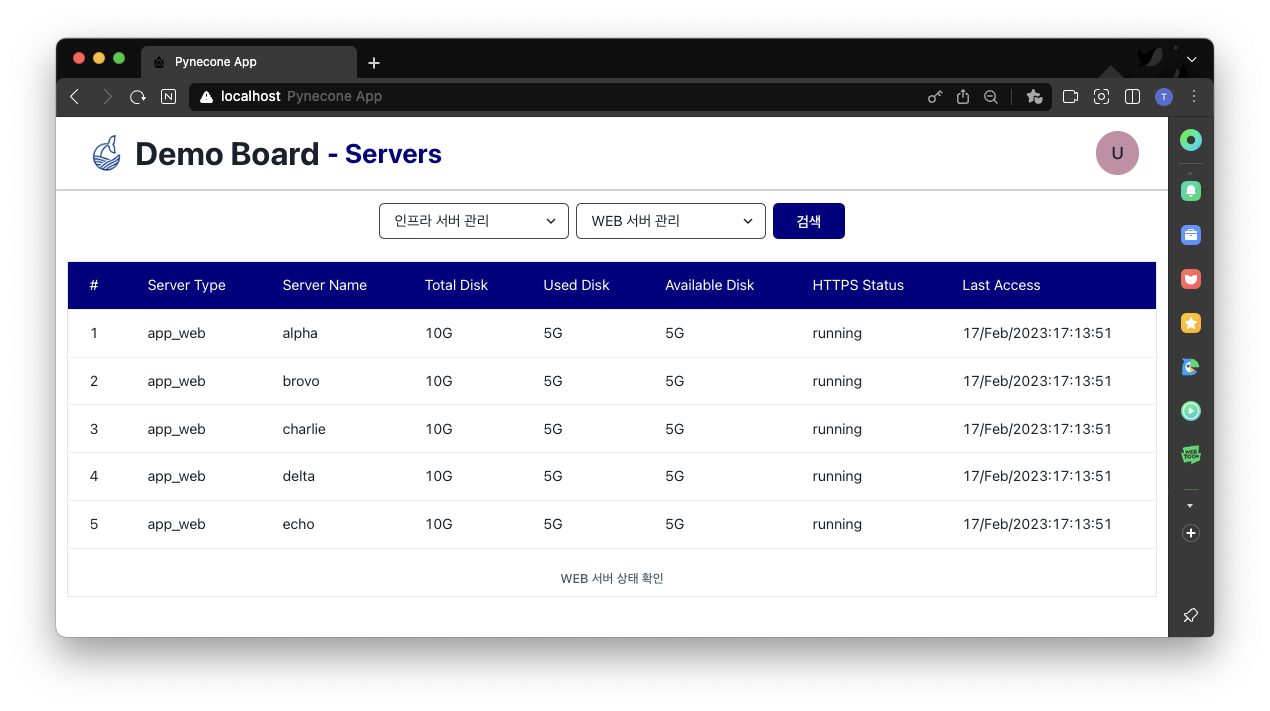The width and height of the screenshot is (1270, 711).
Task: Click the browser forward arrow
Action: pyautogui.click(x=107, y=97)
